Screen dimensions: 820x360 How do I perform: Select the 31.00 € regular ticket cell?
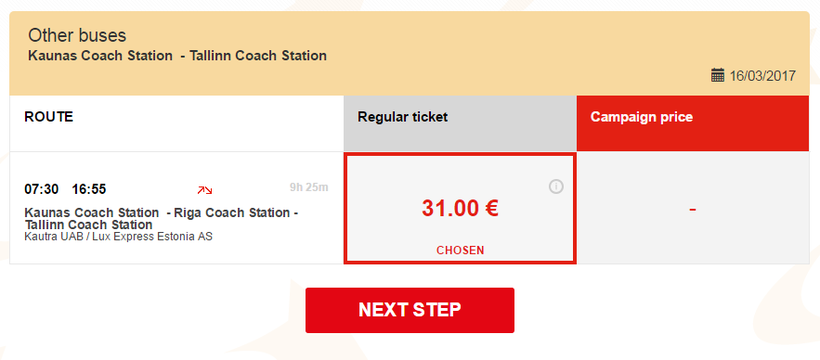point(460,208)
